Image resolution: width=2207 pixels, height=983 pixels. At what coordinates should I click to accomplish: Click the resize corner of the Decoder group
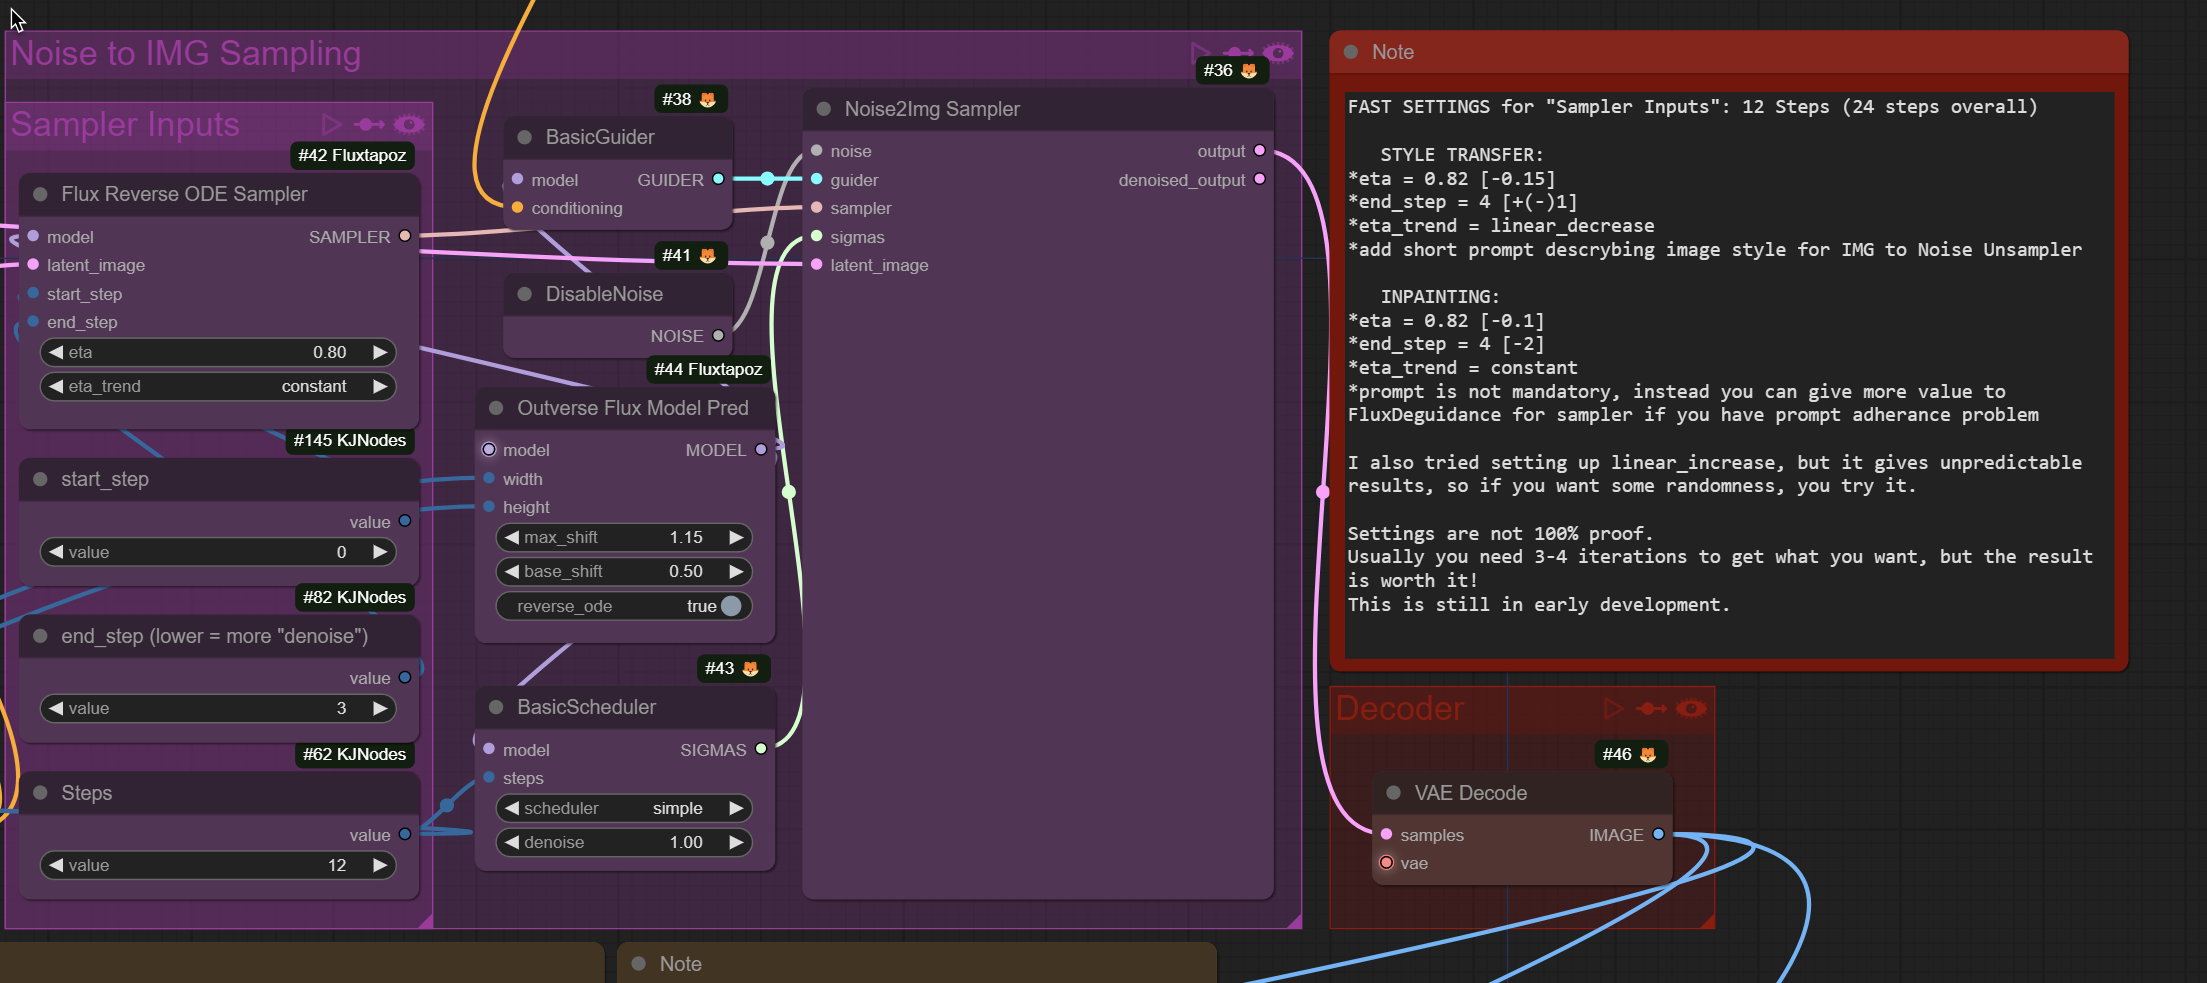point(1707,921)
